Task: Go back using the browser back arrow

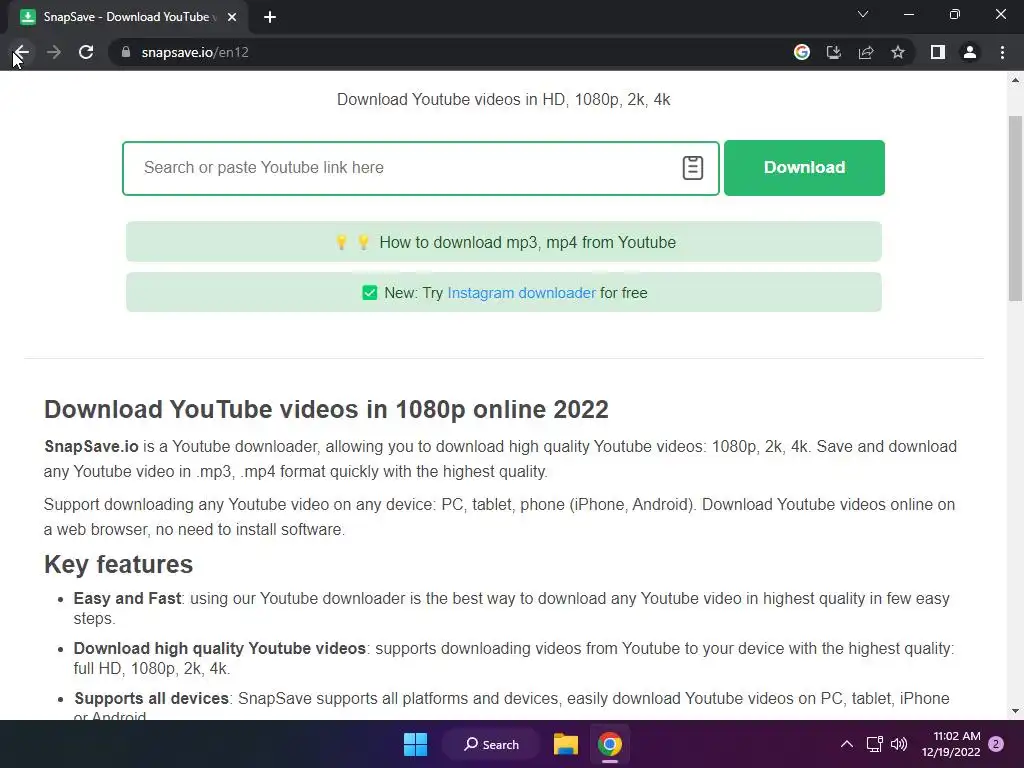Action: [22, 52]
